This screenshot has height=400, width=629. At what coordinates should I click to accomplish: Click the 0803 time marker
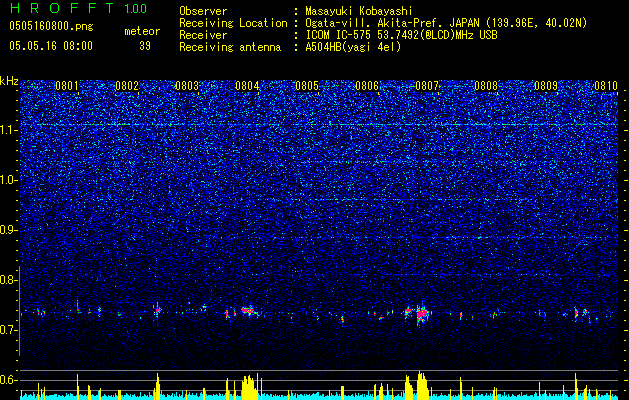[x=187, y=86]
